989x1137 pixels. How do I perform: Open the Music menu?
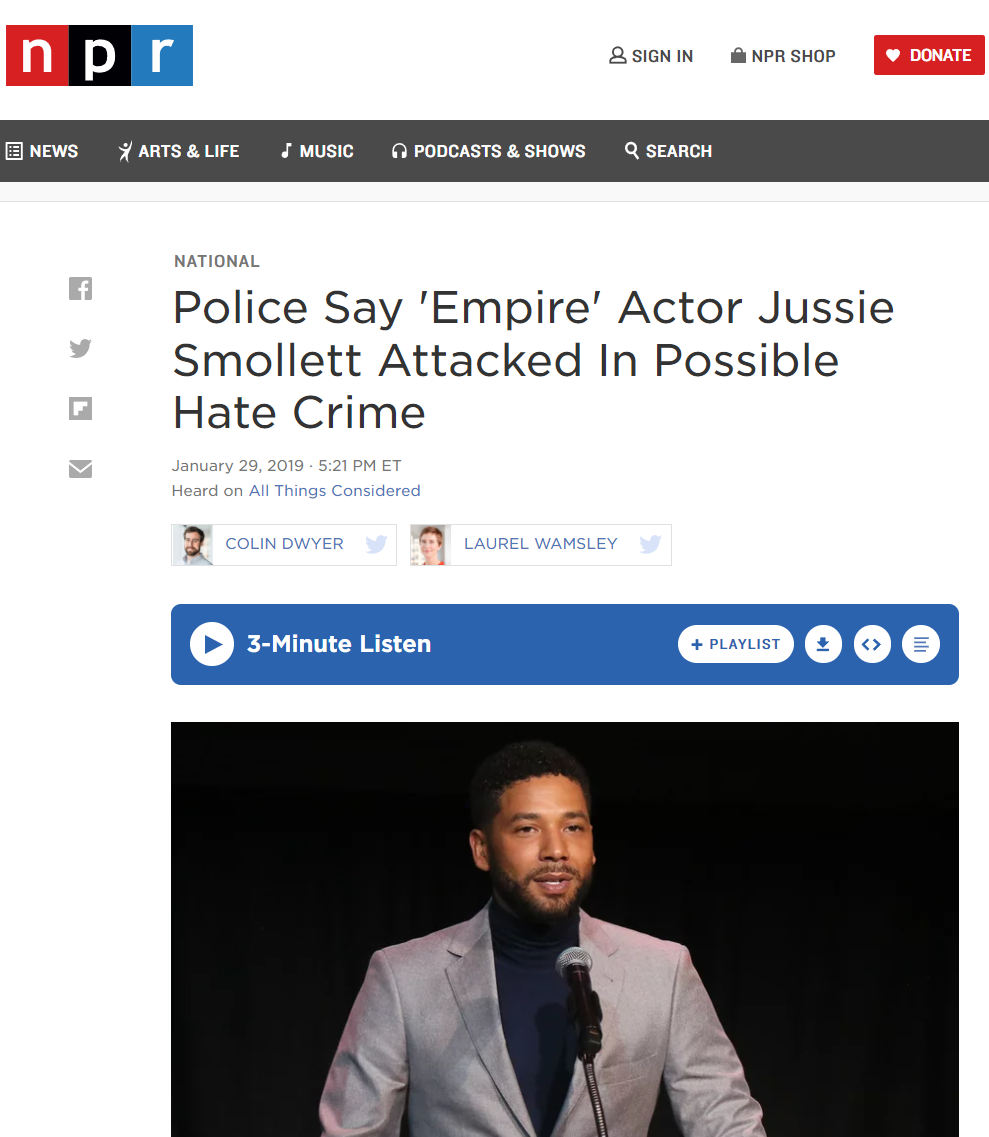coord(317,151)
